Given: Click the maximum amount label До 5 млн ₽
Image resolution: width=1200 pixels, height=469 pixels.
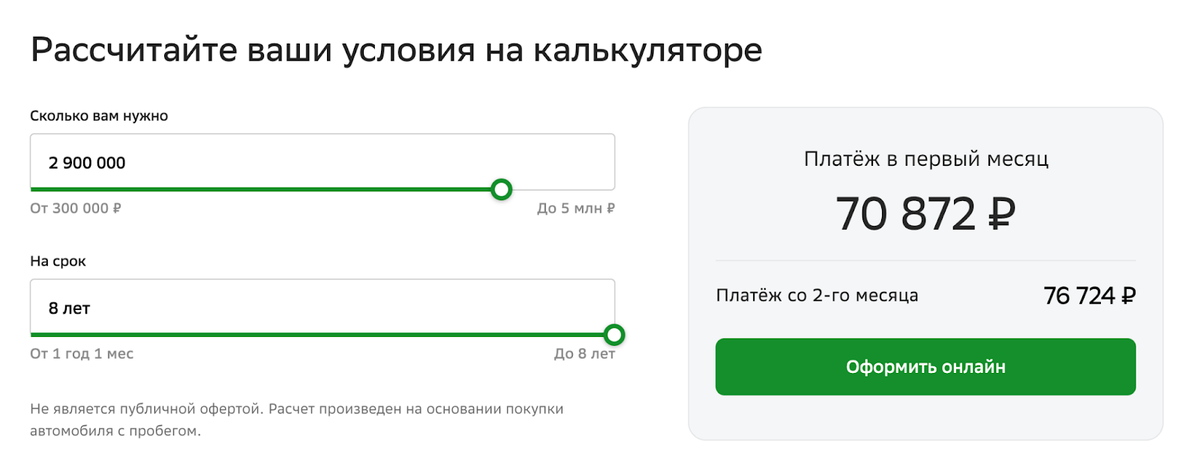Looking at the screenshot, I should (x=576, y=209).
